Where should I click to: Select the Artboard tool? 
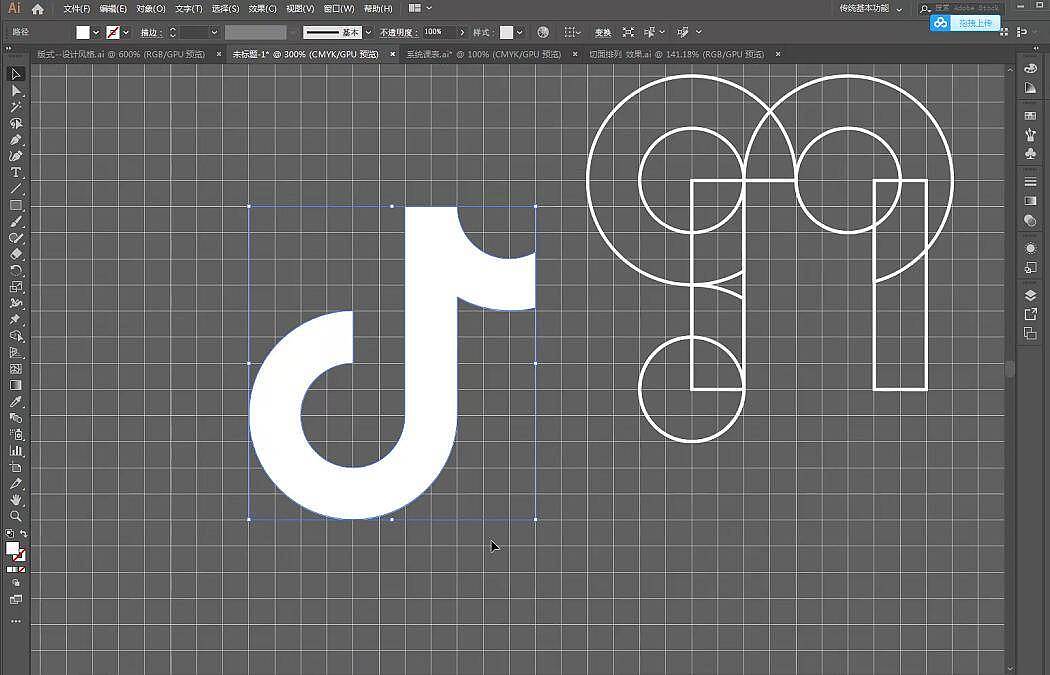[x=16, y=467]
